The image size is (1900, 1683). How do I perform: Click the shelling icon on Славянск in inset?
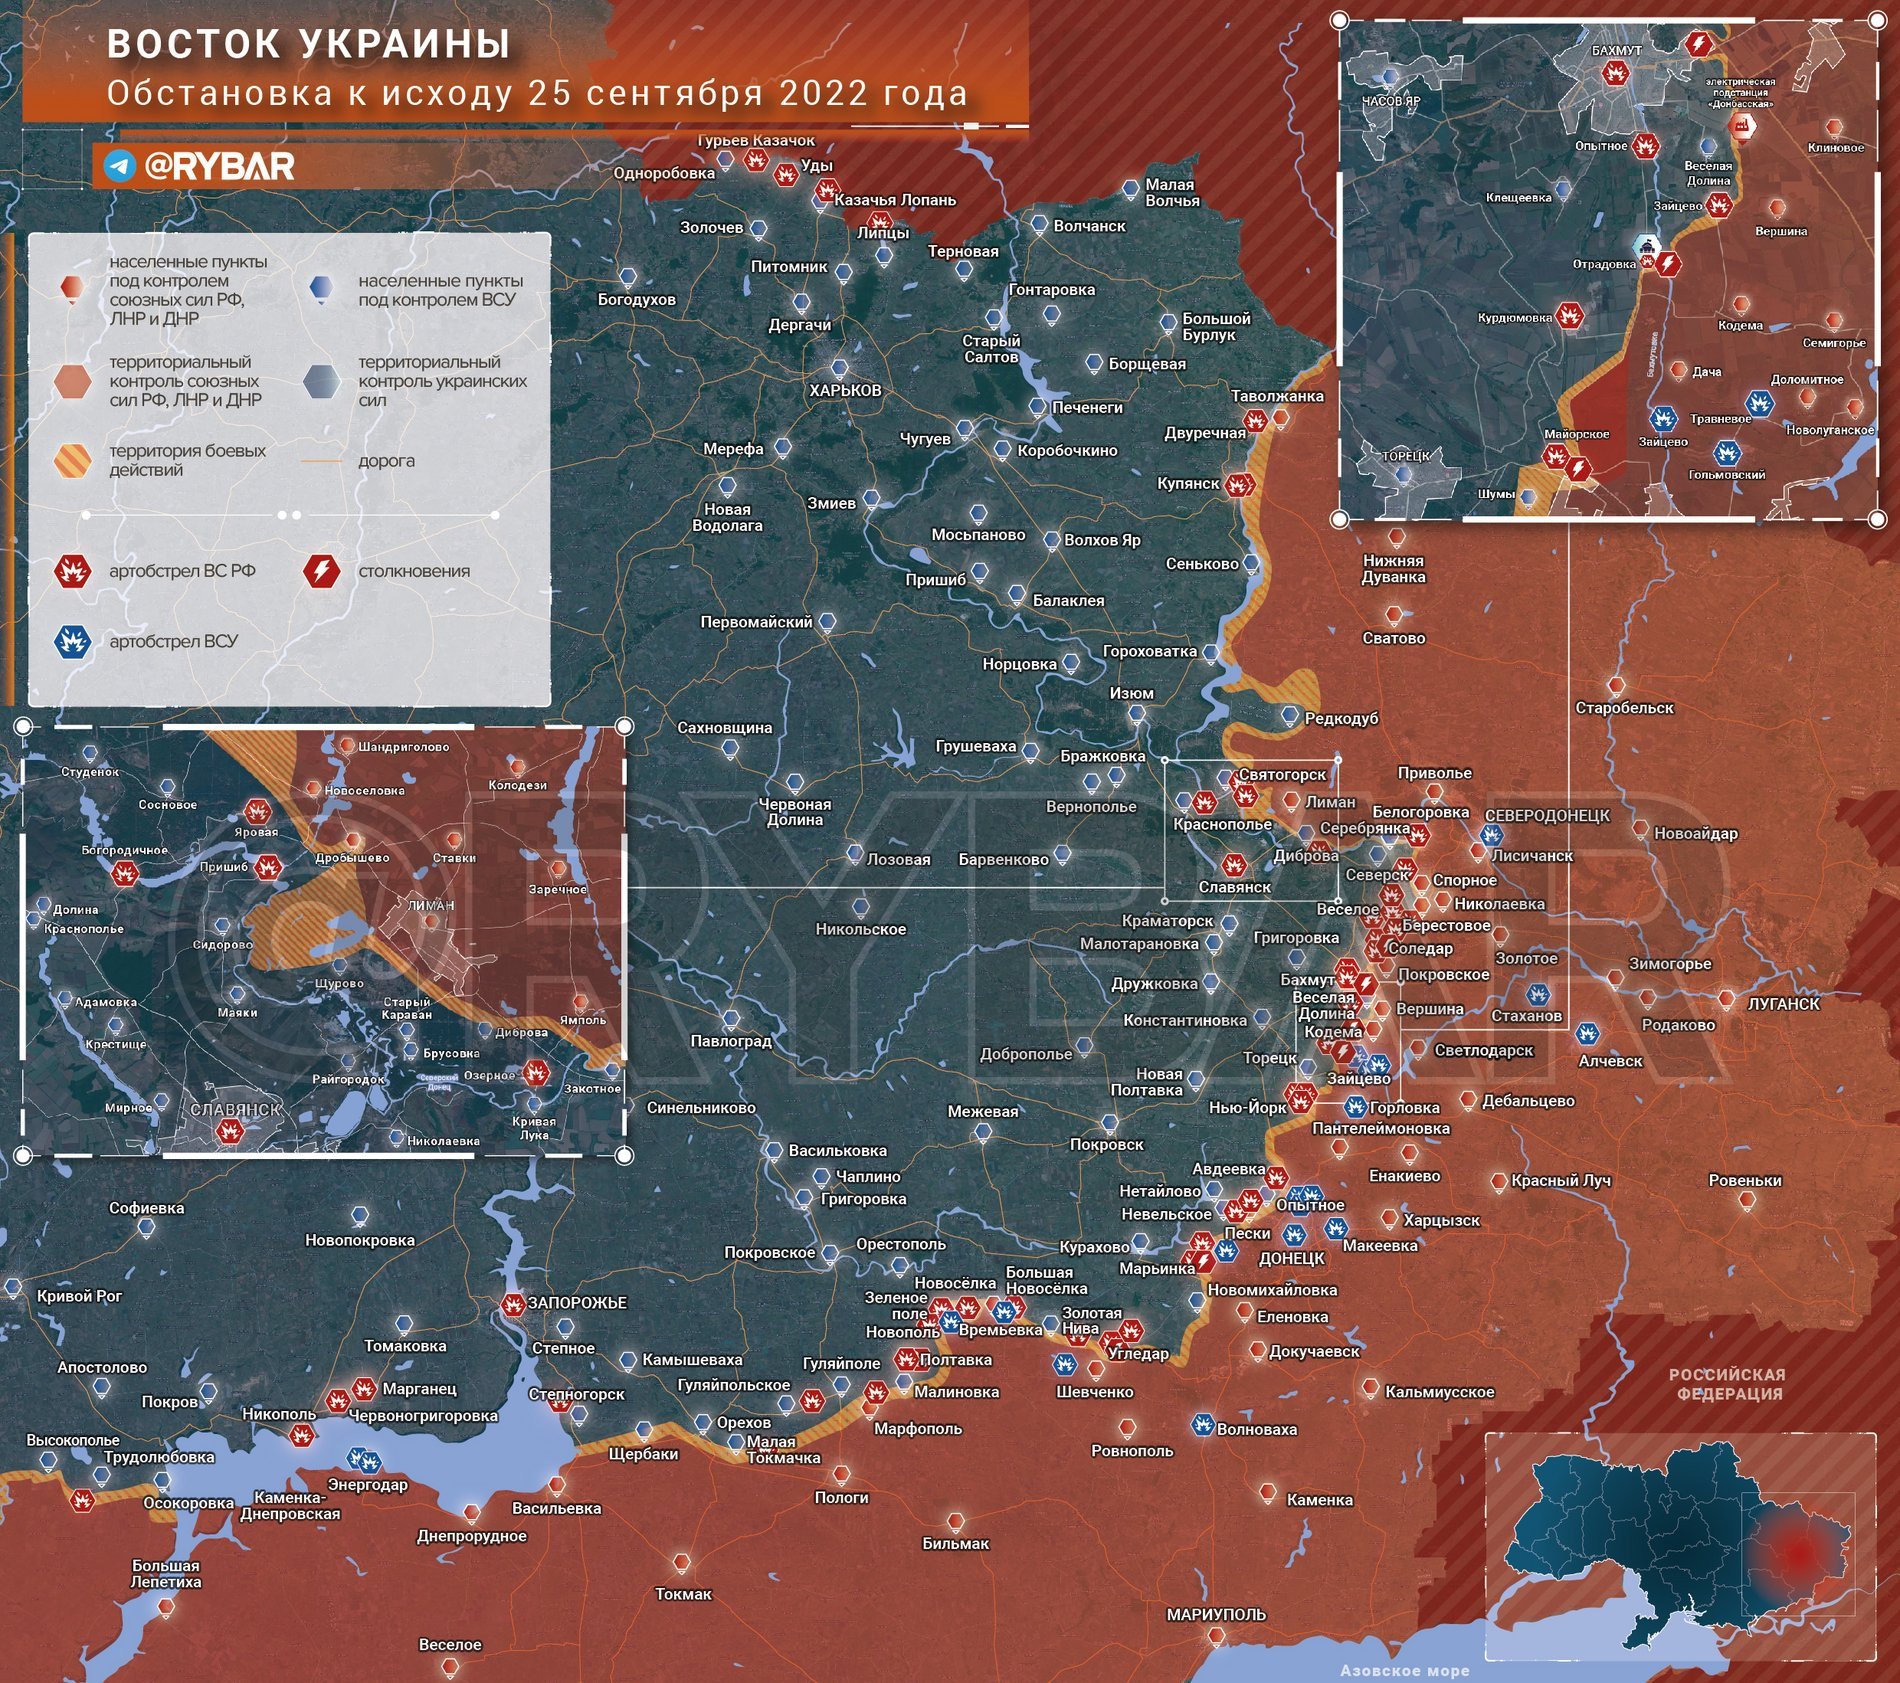pyautogui.click(x=230, y=1132)
